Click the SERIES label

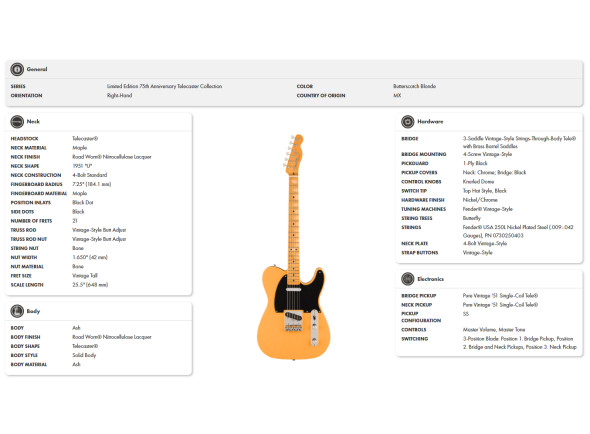click(x=18, y=86)
